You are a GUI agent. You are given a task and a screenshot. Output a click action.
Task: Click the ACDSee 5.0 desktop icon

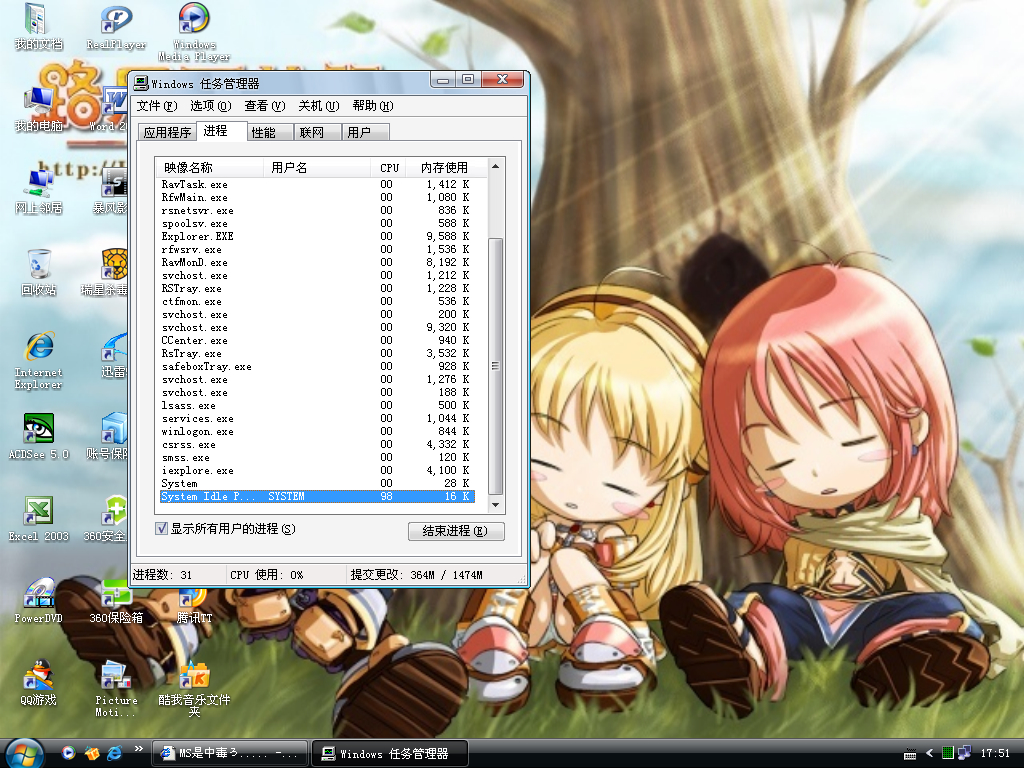click(x=39, y=429)
